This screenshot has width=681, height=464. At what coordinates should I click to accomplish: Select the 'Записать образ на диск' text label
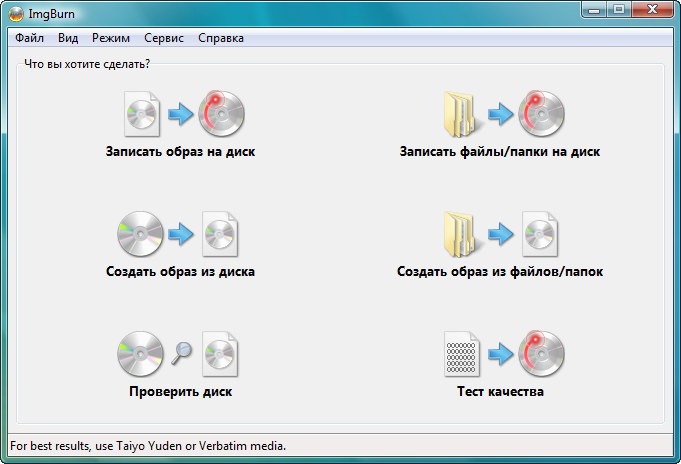click(x=180, y=152)
